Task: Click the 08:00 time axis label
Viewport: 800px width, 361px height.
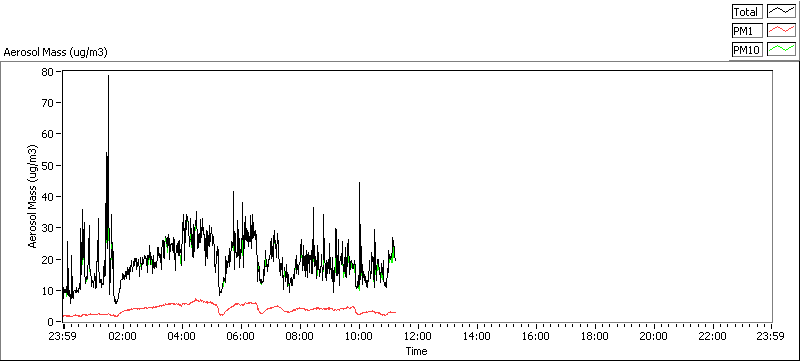Action: click(x=300, y=336)
